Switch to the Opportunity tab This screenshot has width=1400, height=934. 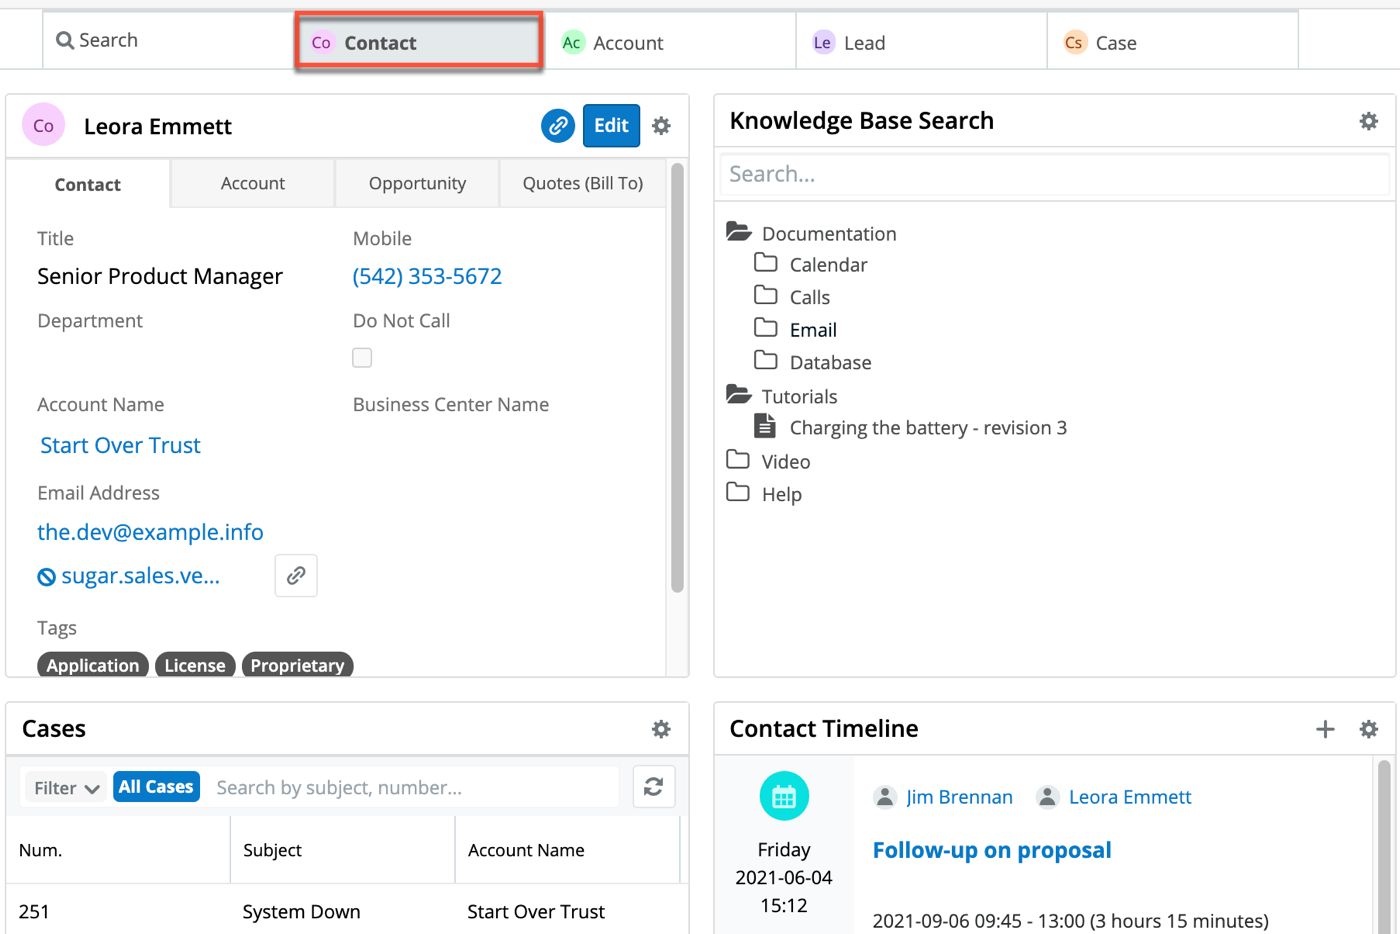[x=417, y=183]
